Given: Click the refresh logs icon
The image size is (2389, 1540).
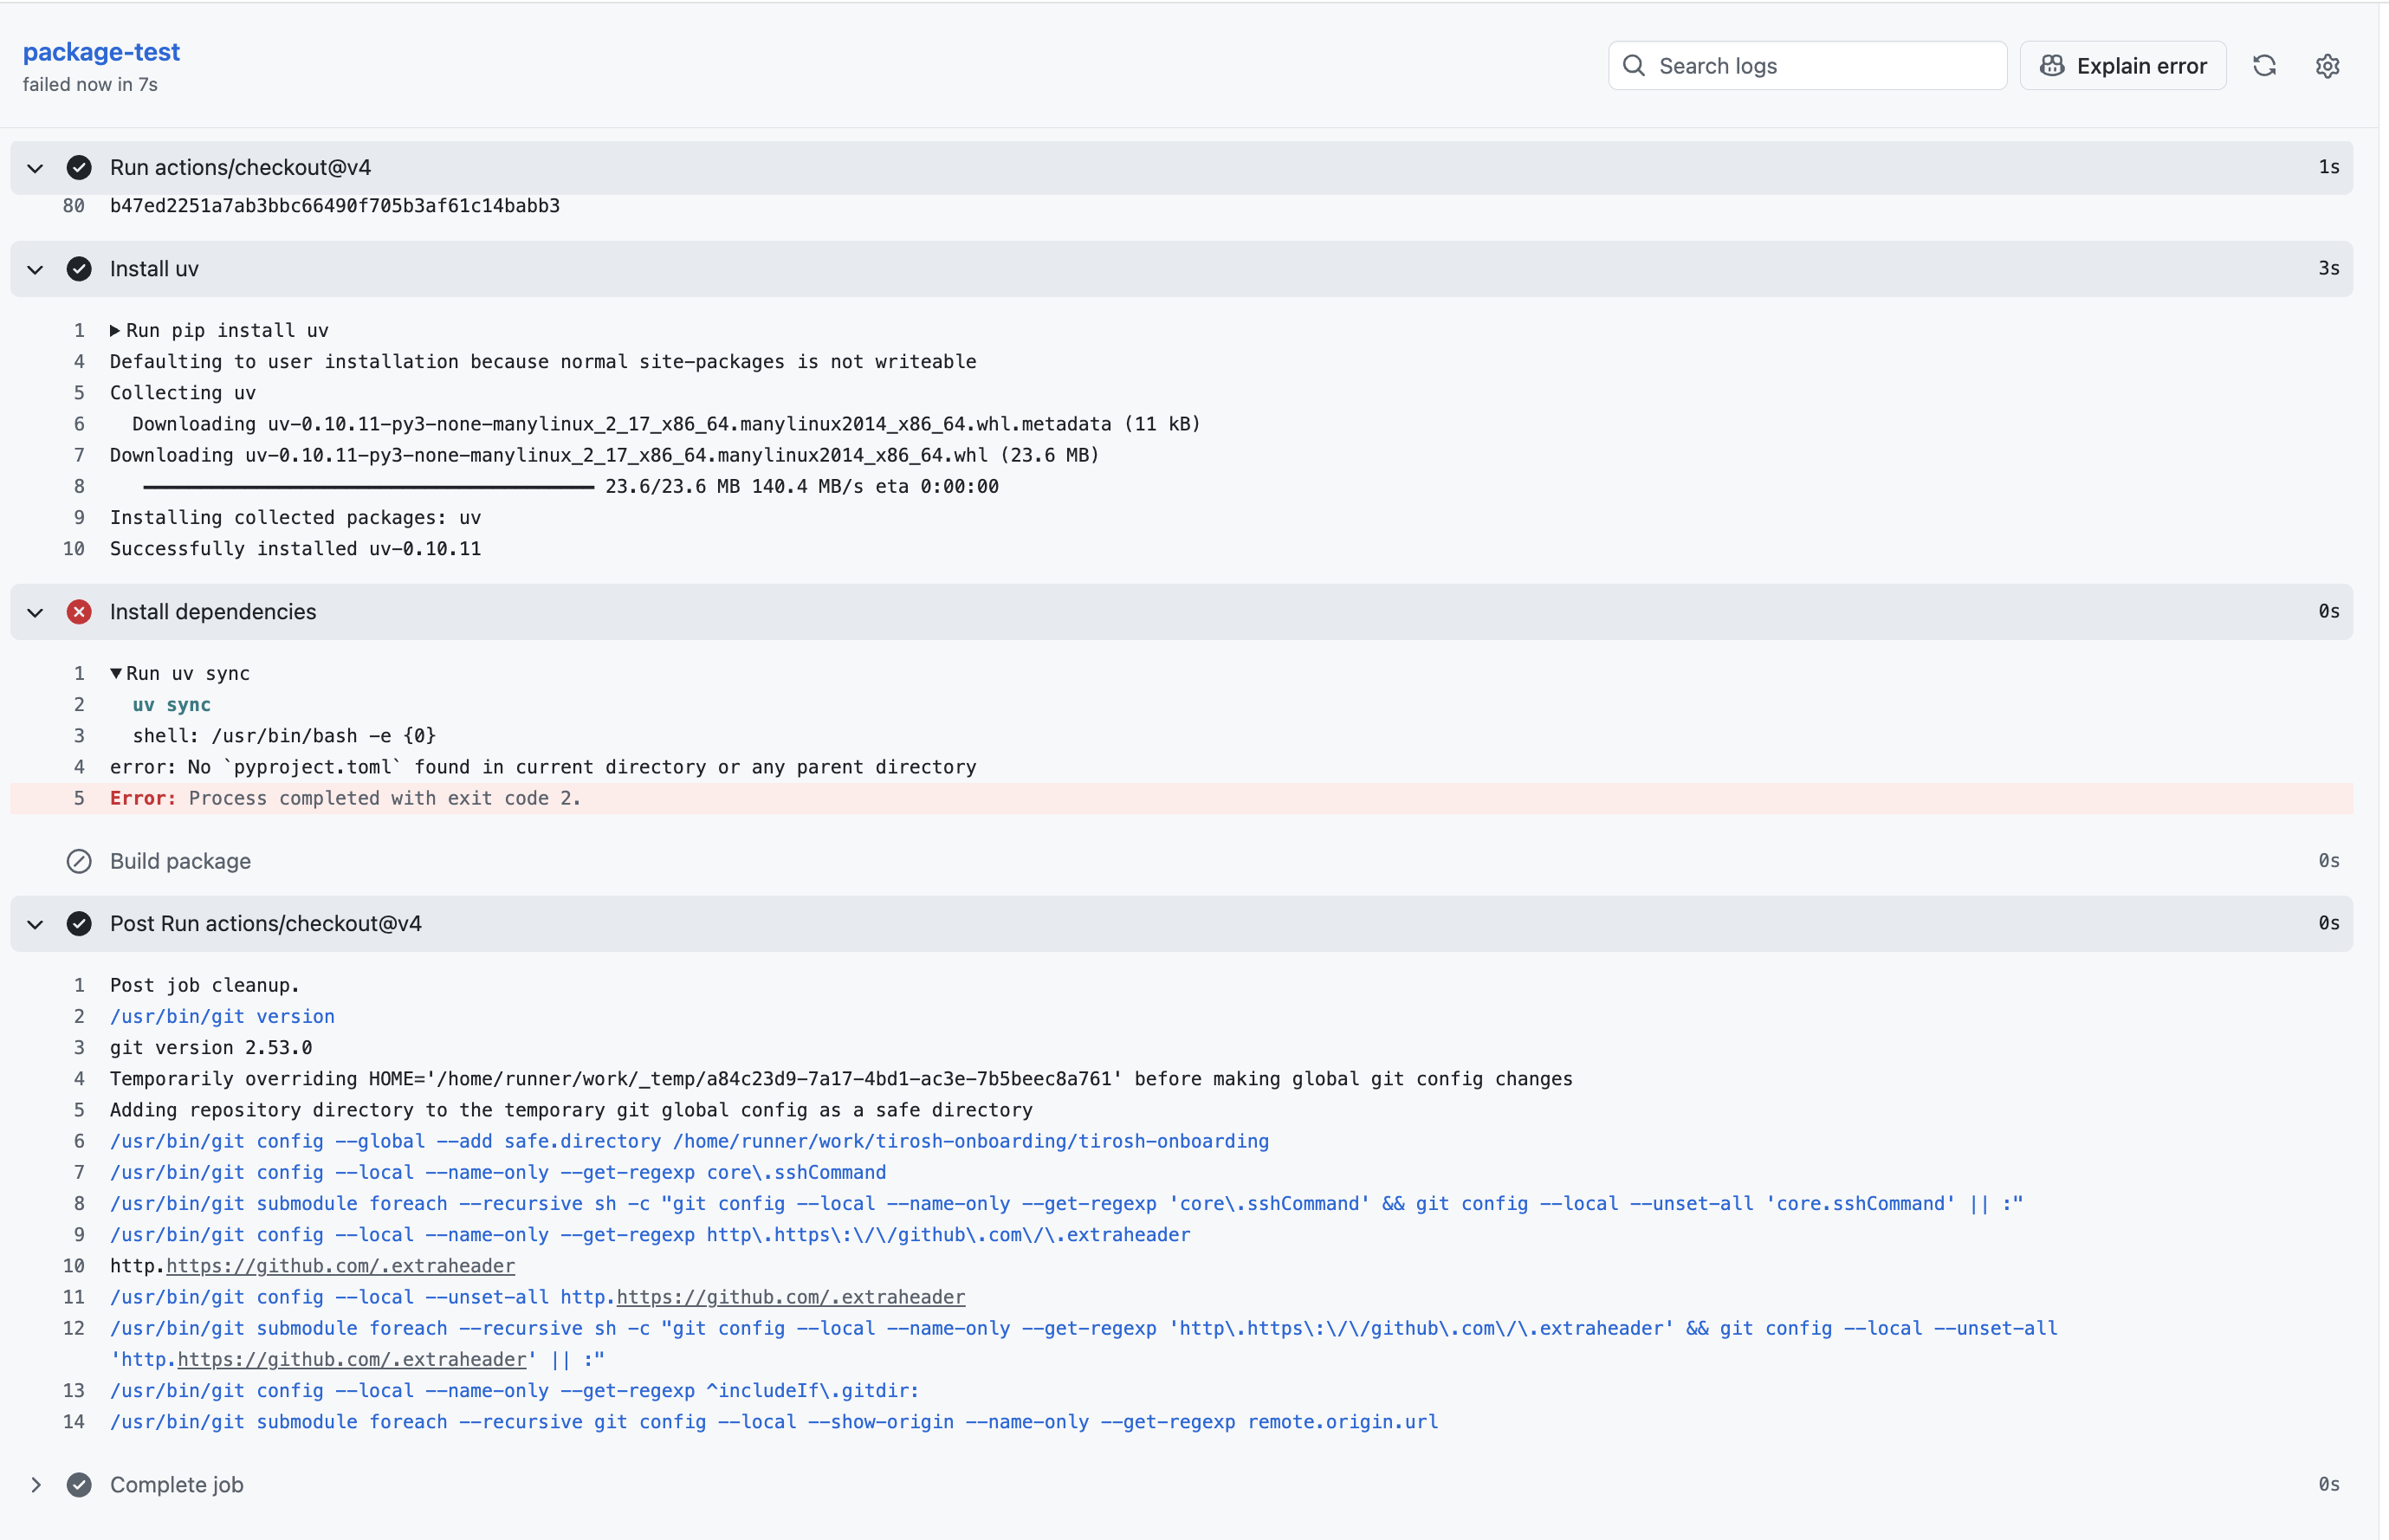Looking at the screenshot, I should 2264,66.
